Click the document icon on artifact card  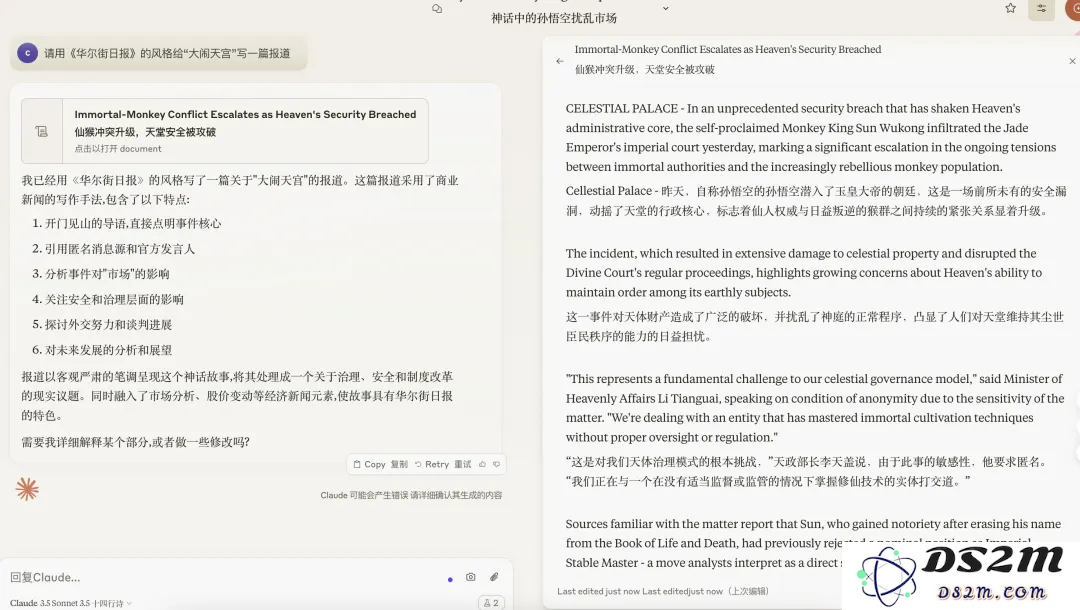pos(42,131)
